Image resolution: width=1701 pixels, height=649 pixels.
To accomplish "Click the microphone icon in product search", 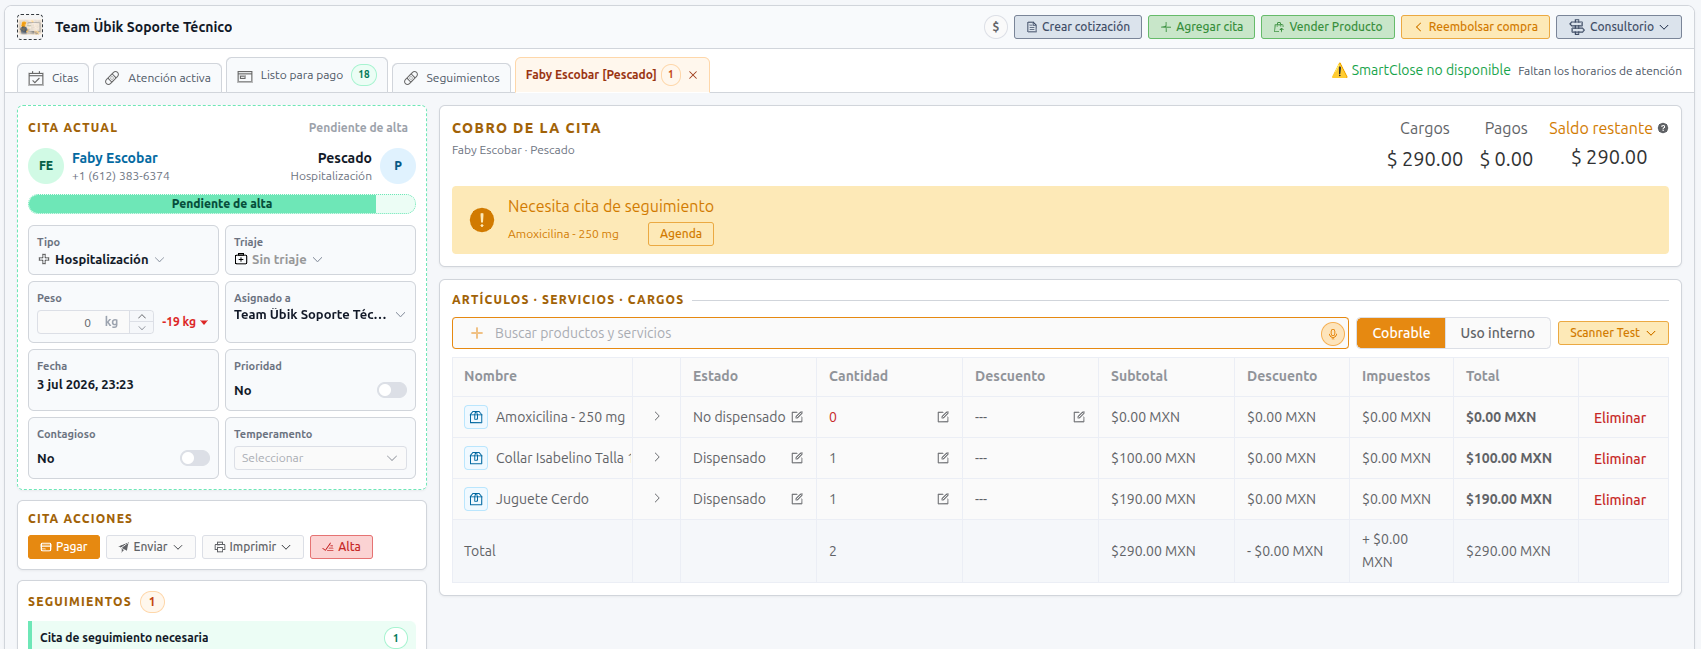I will [1332, 334].
